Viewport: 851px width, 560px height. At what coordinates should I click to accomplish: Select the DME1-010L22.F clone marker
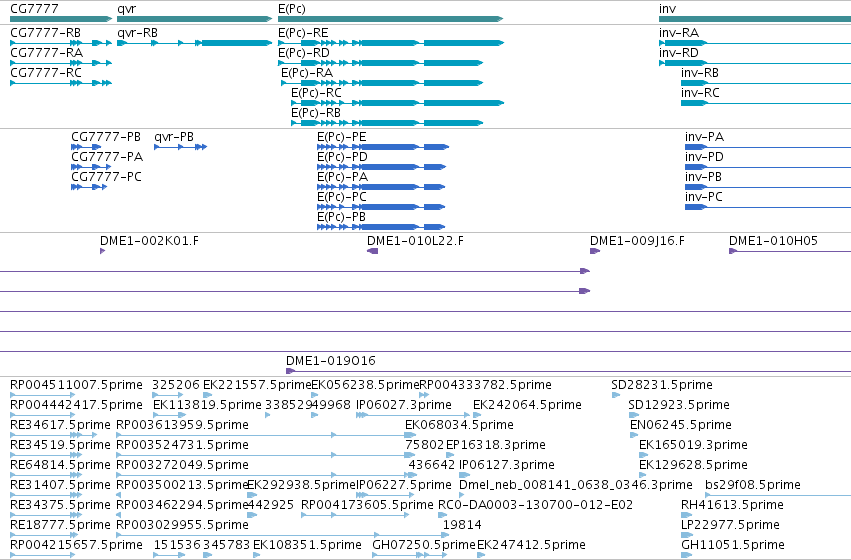click(372, 251)
